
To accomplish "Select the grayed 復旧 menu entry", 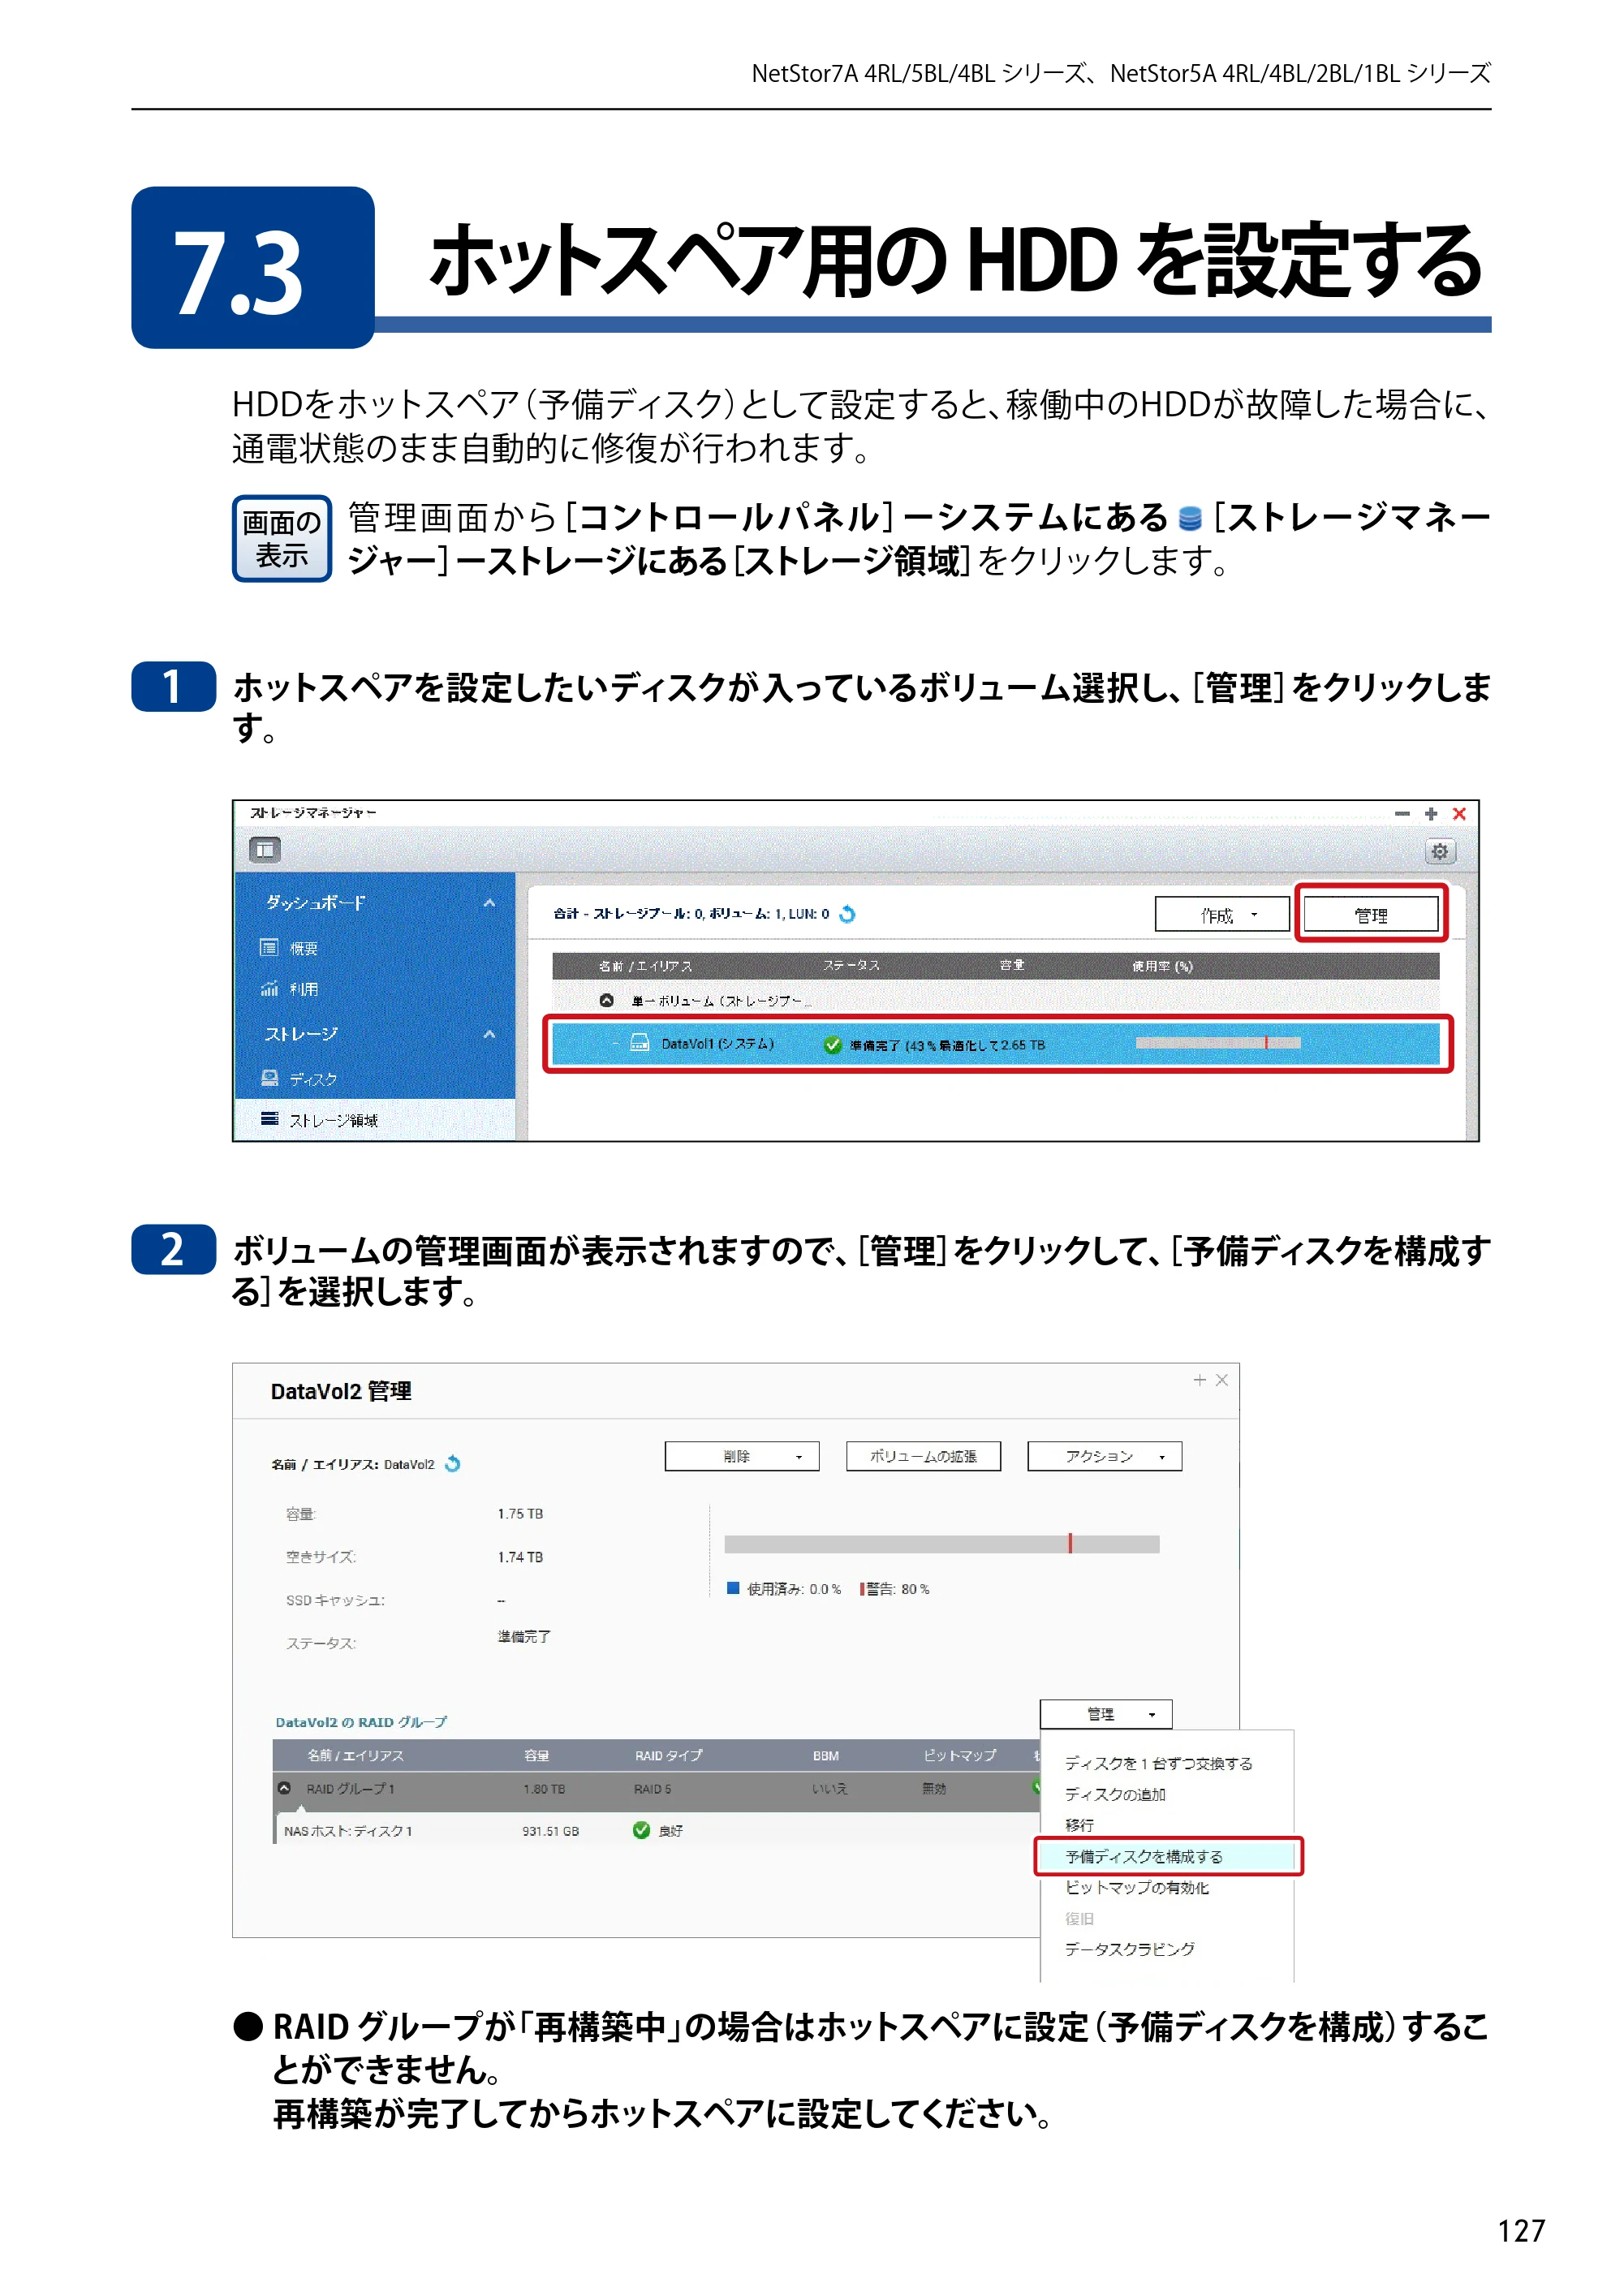I will pyautogui.click(x=1079, y=1918).
